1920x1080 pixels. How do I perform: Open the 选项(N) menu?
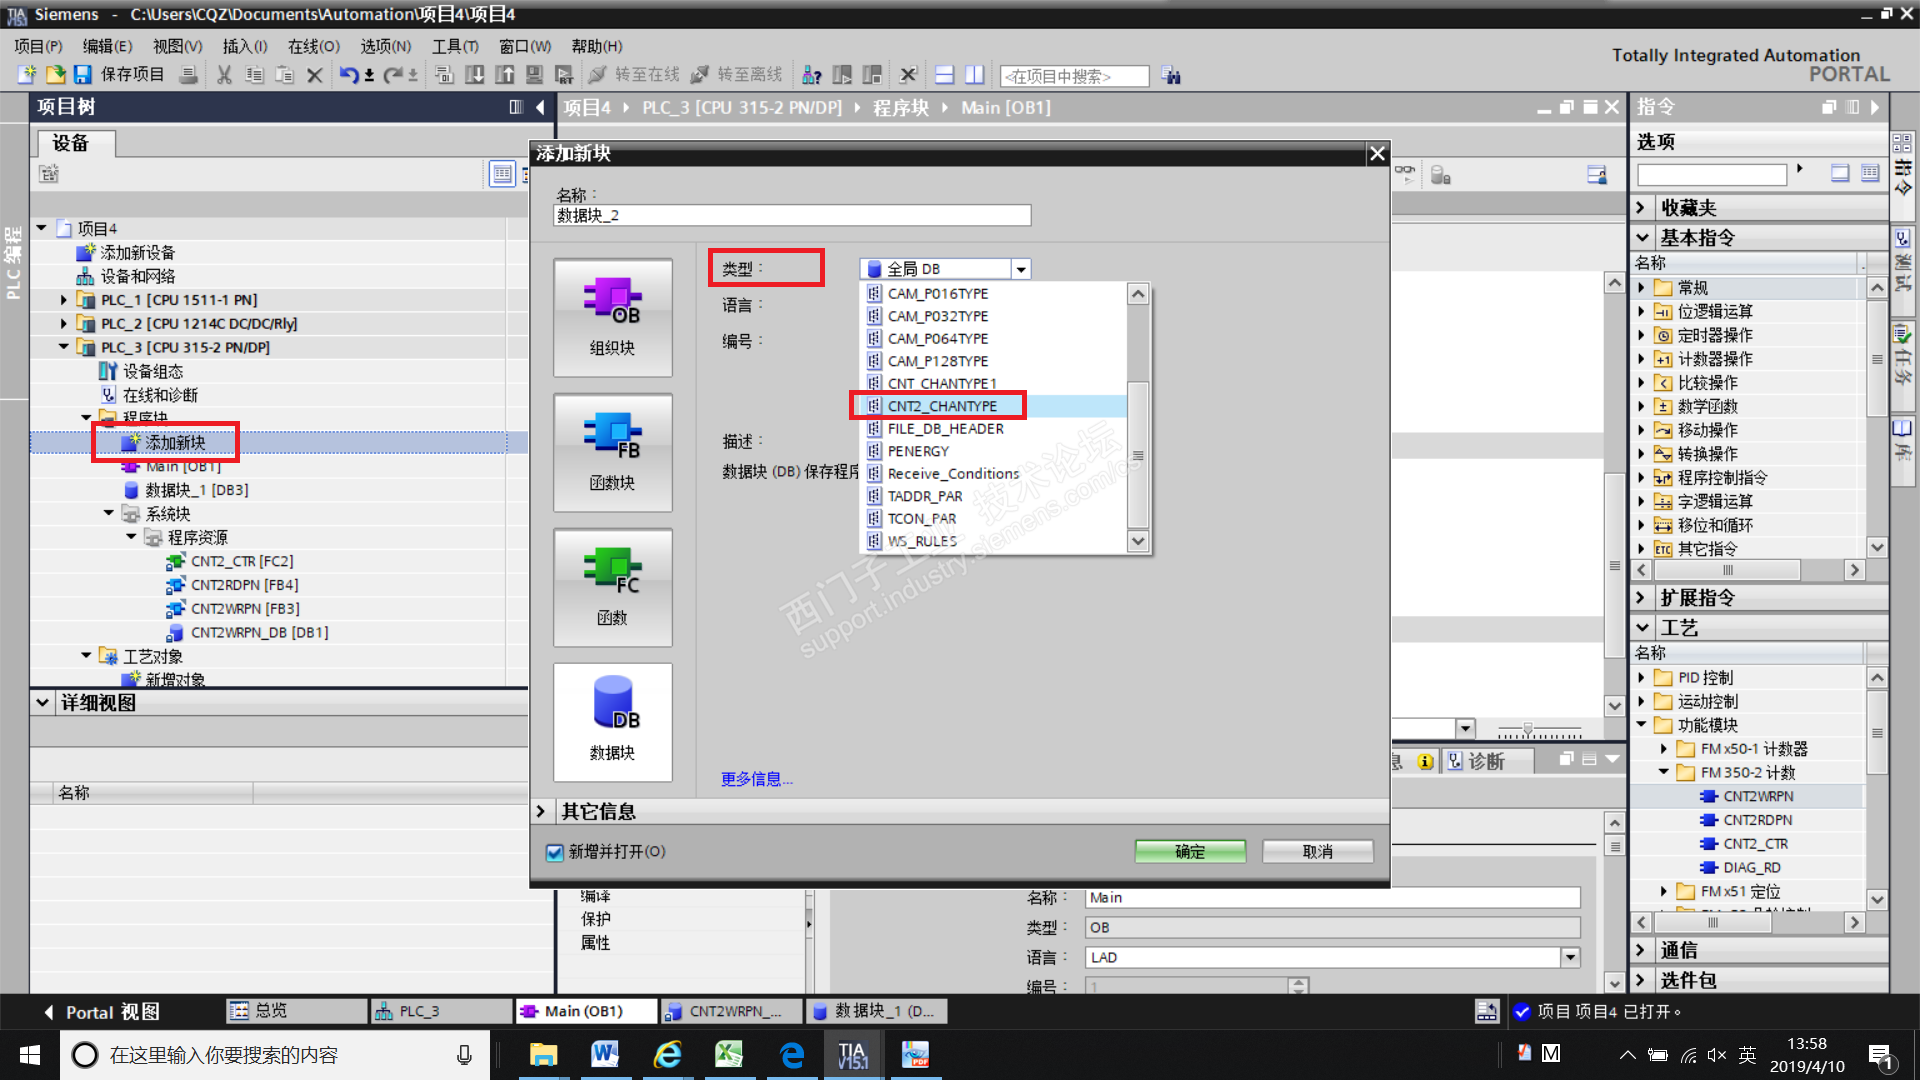pos(385,46)
